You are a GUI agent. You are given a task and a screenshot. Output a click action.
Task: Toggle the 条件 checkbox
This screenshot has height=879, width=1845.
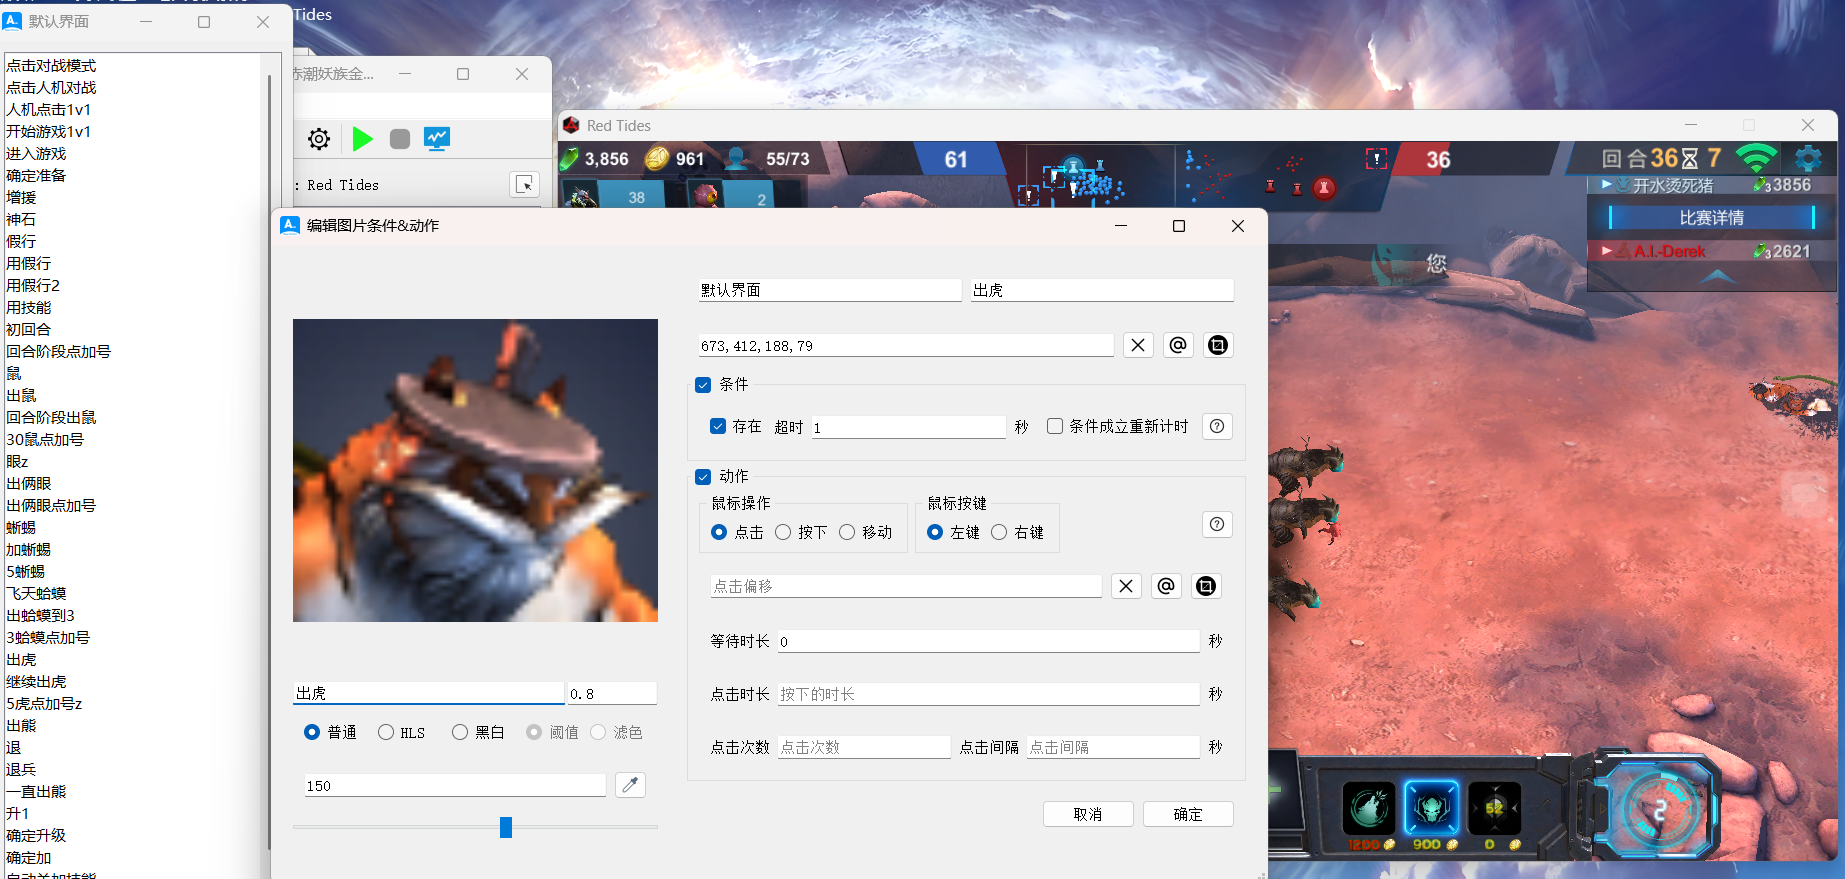point(703,385)
